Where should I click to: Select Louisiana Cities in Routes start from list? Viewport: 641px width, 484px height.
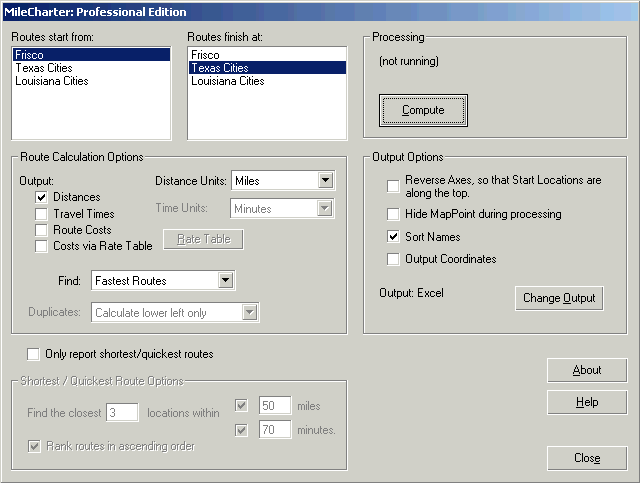click(x=91, y=81)
